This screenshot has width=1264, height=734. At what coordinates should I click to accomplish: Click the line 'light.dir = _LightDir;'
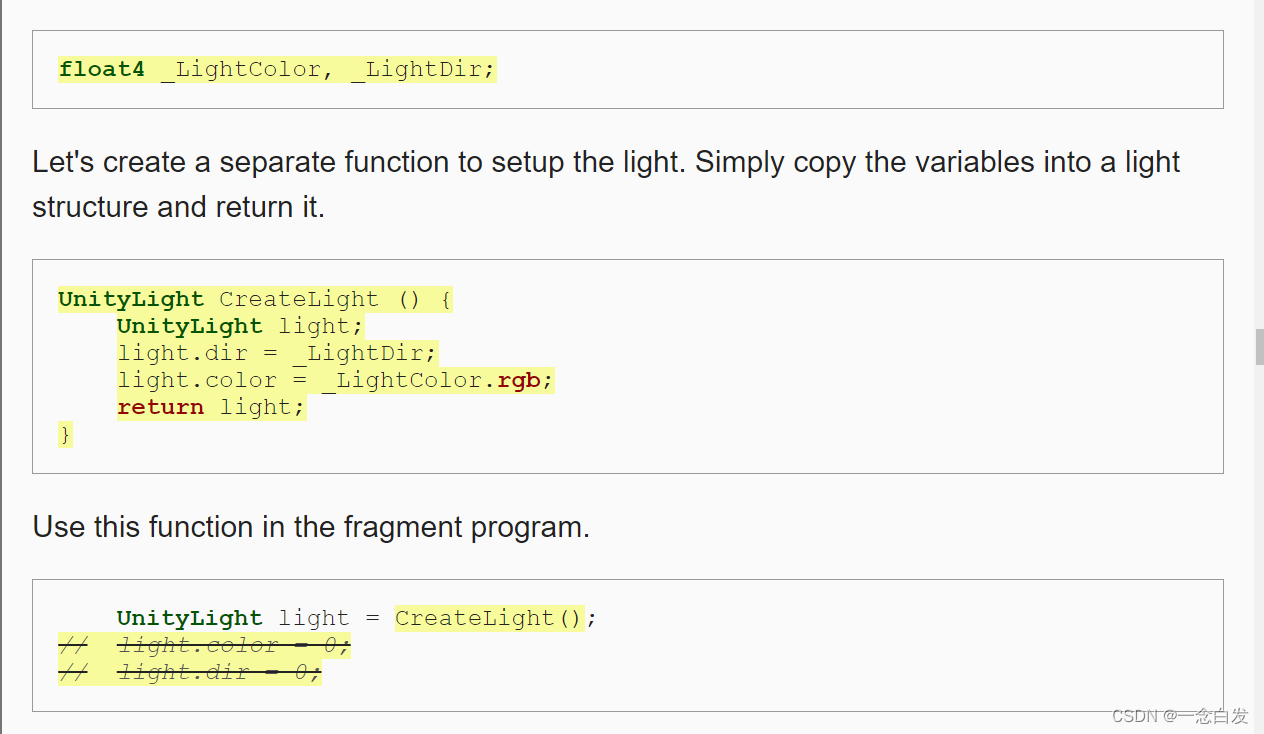point(277,353)
